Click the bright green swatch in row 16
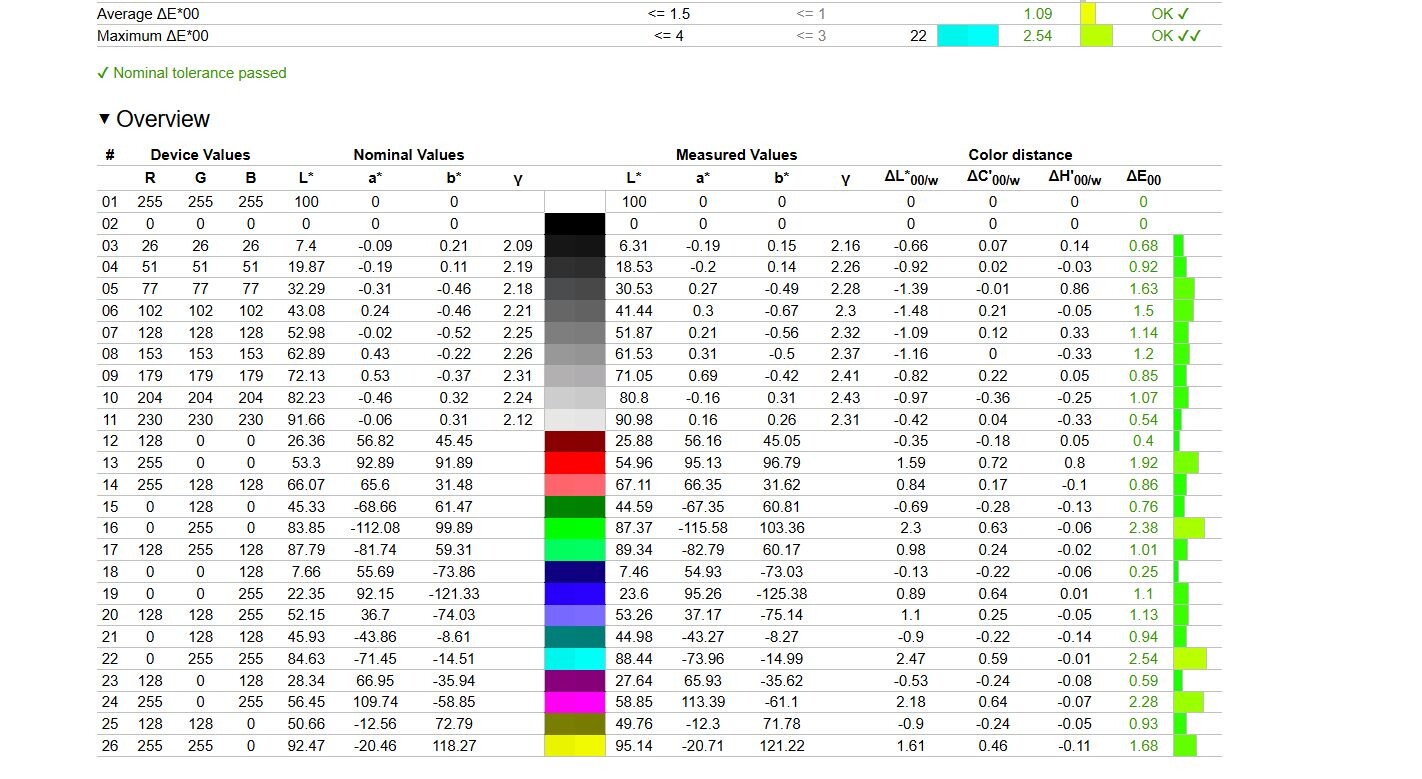This screenshot has width=1422, height=779. tap(575, 528)
